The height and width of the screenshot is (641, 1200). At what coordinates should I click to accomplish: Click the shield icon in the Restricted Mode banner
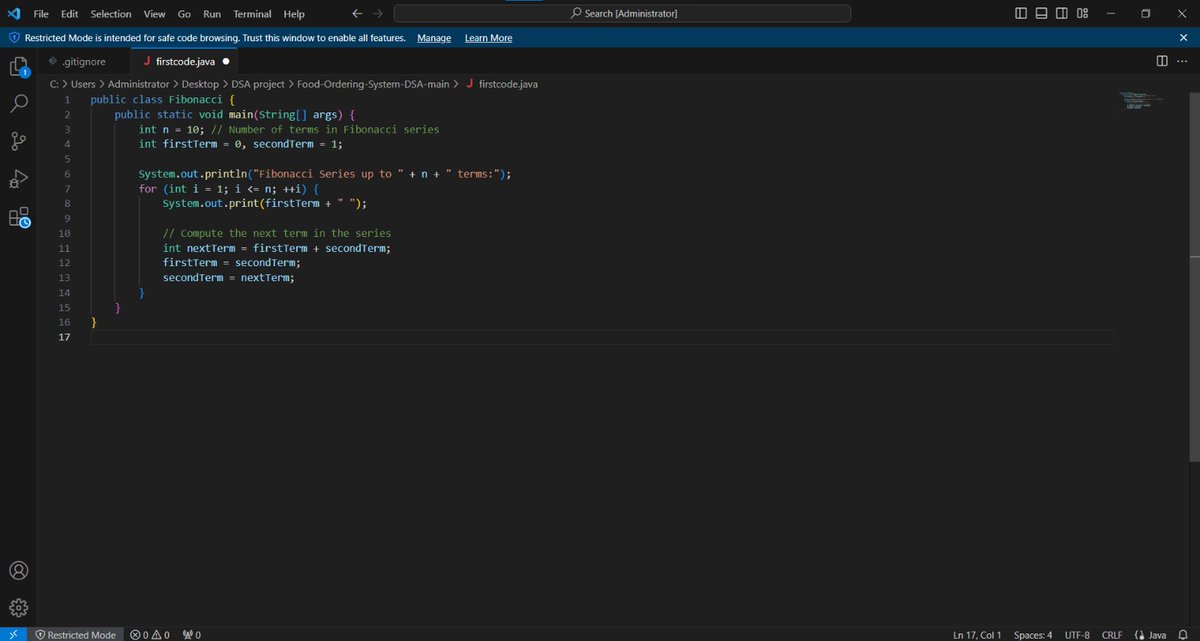coord(14,38)
